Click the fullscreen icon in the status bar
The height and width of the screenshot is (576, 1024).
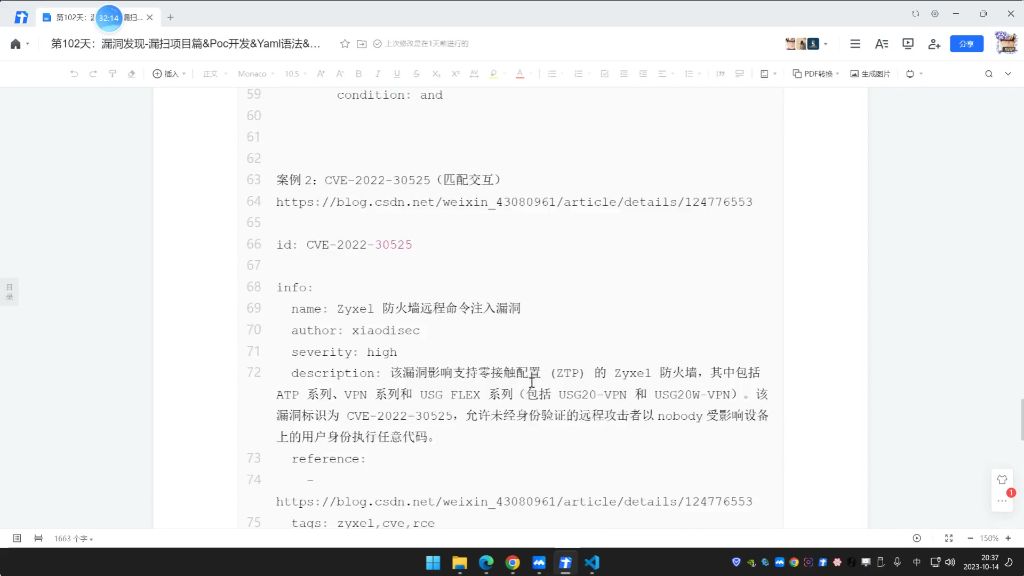[x=948, y=538]
